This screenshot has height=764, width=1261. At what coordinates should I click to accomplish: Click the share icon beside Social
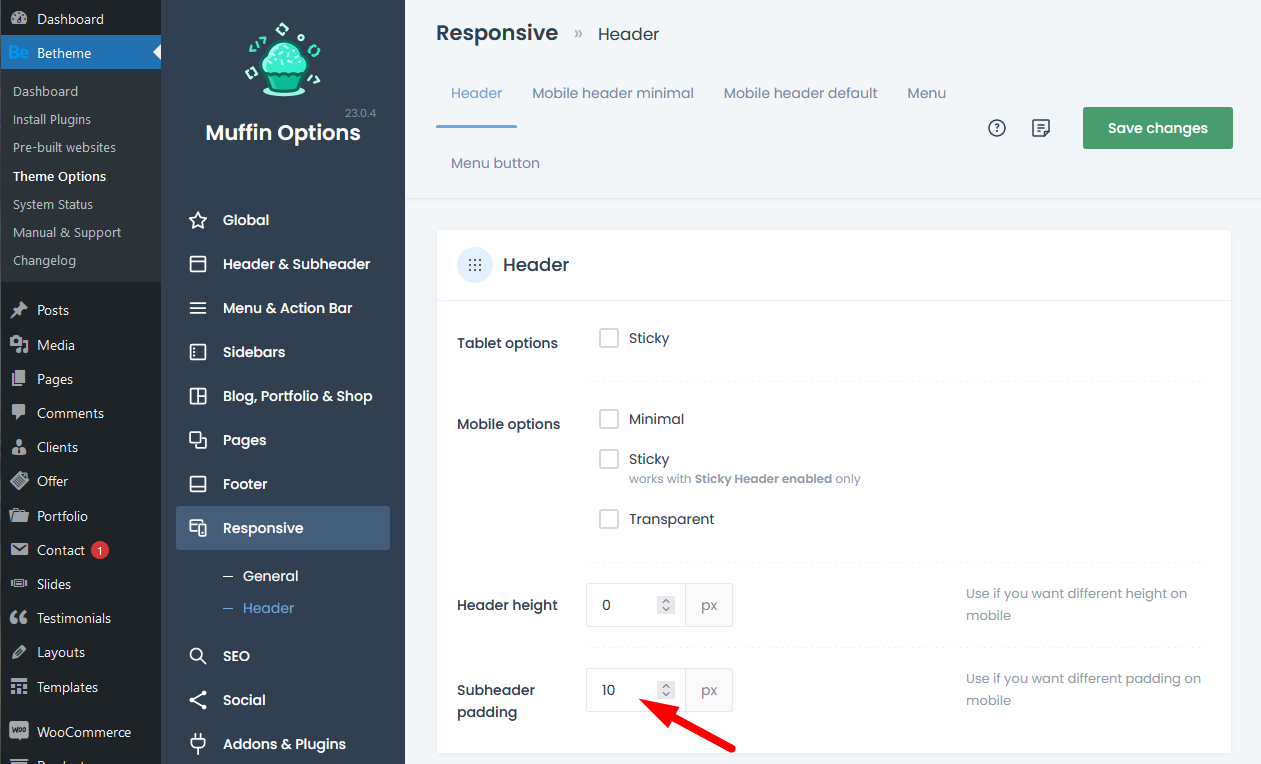(x=198, y=700)
